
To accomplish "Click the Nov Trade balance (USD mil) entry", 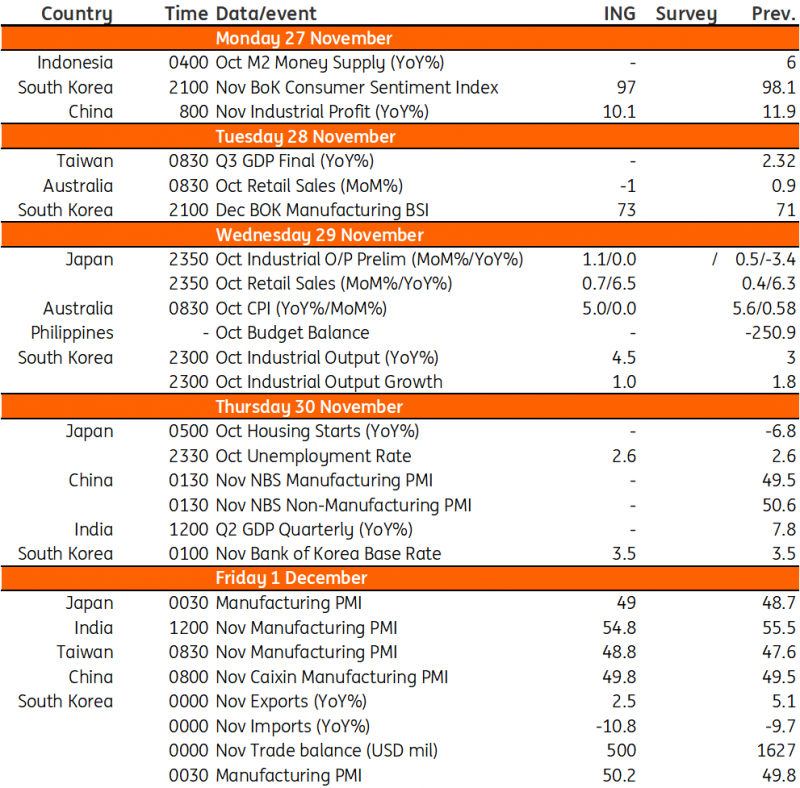I will tap(326, 751).
